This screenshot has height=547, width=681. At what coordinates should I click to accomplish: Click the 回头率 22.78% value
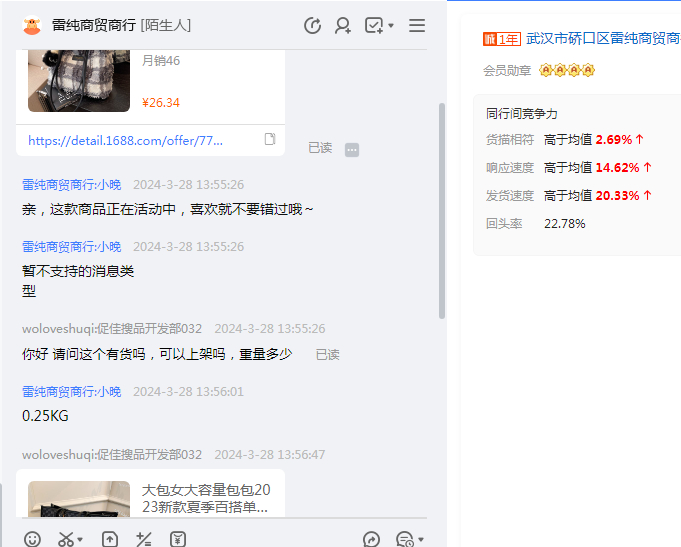(x=565, y=224)
